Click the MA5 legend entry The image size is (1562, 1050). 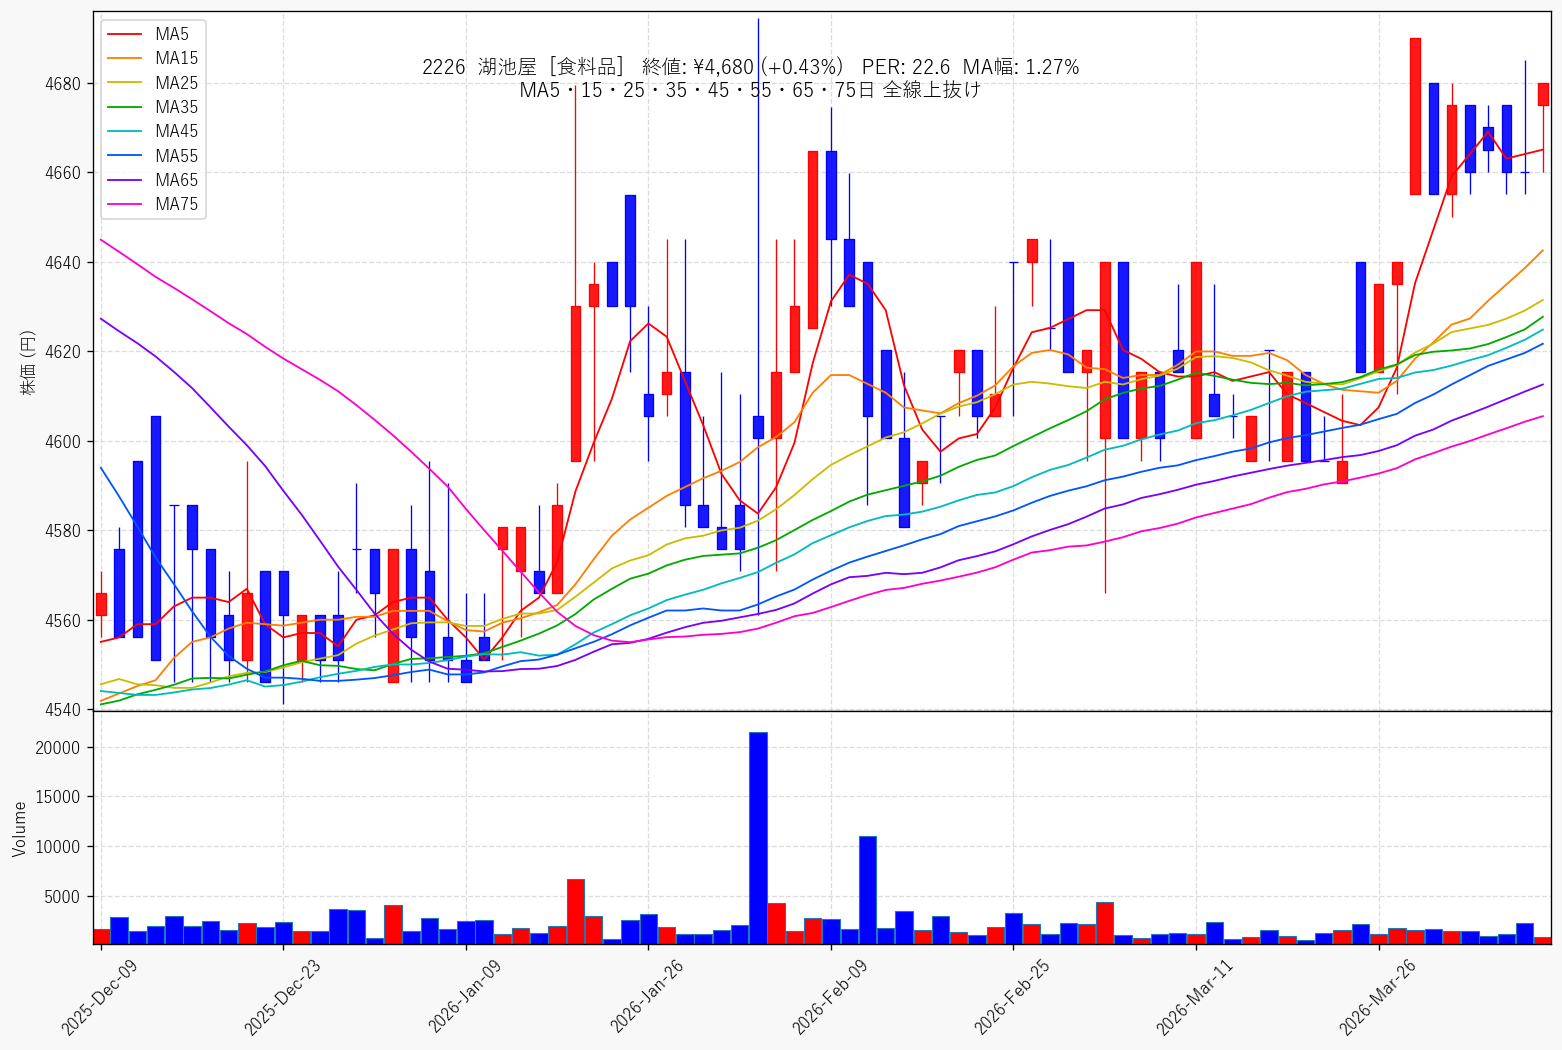[152, 35]
